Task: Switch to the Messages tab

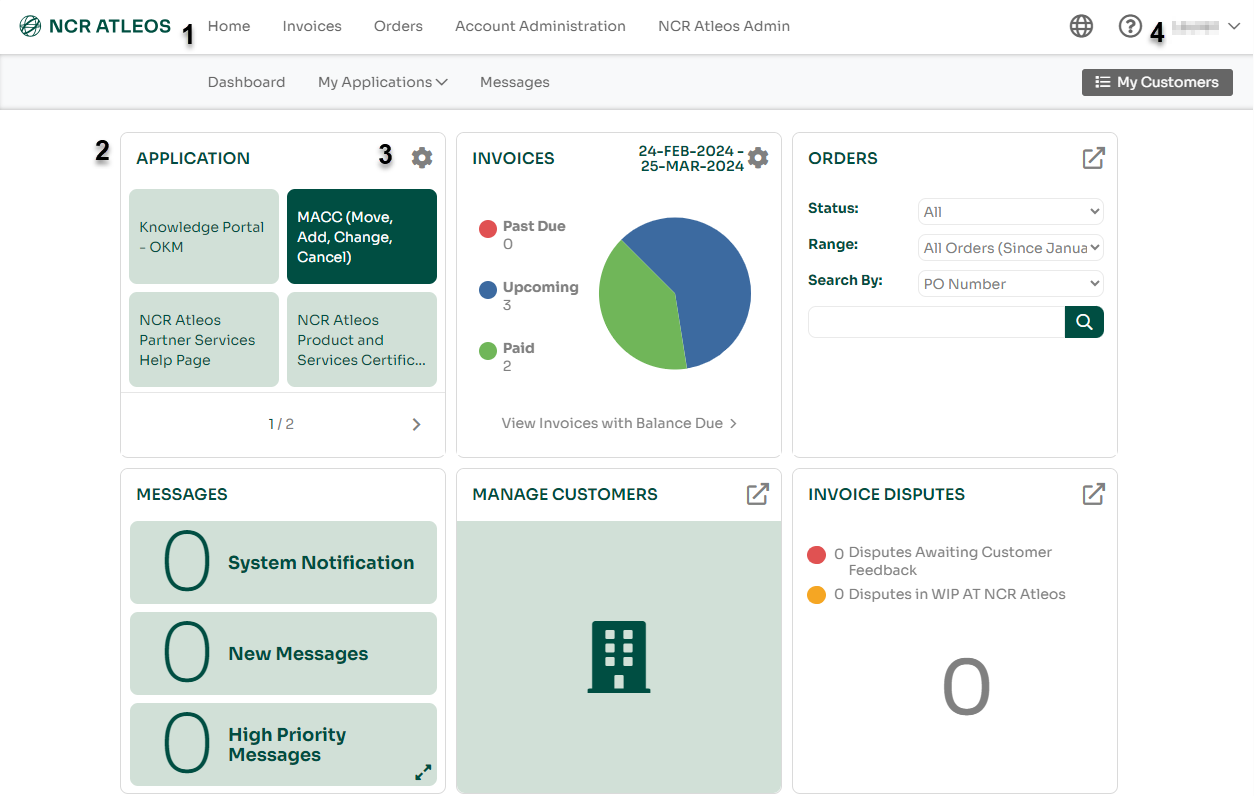Action: pyautogui.click(x=515, y=82)
